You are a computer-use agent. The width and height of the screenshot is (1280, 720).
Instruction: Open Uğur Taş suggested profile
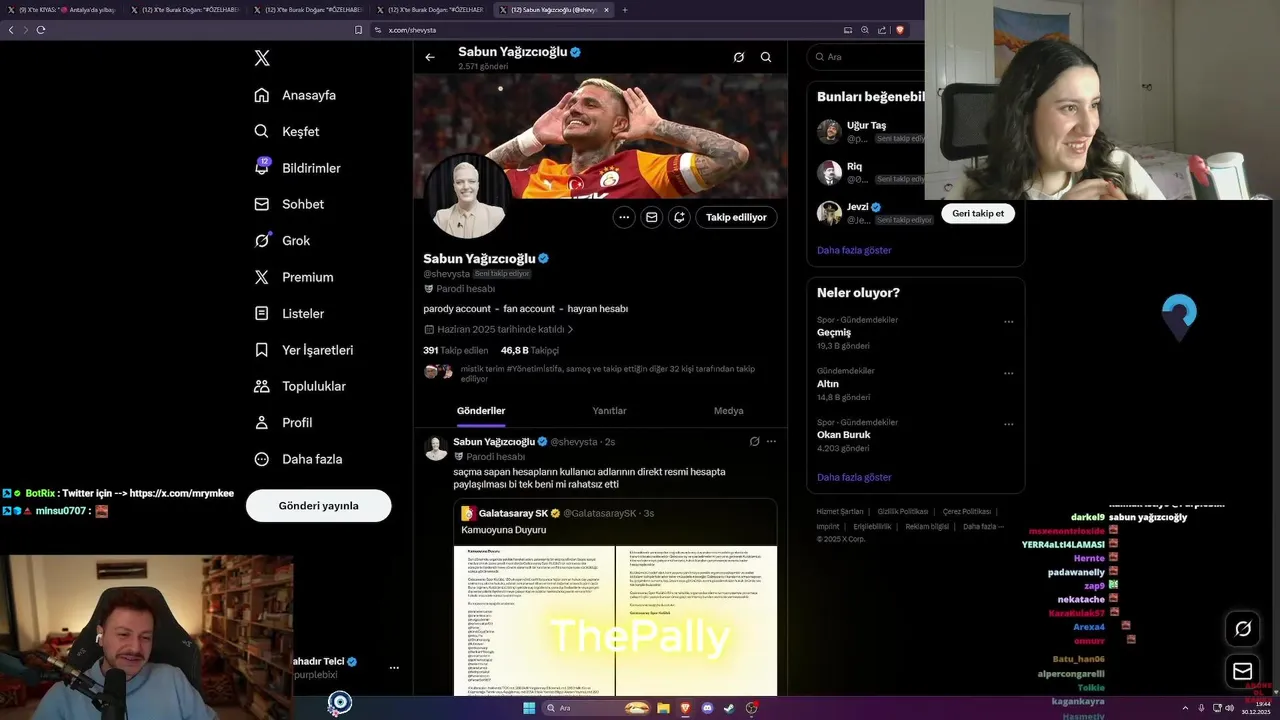866,125
